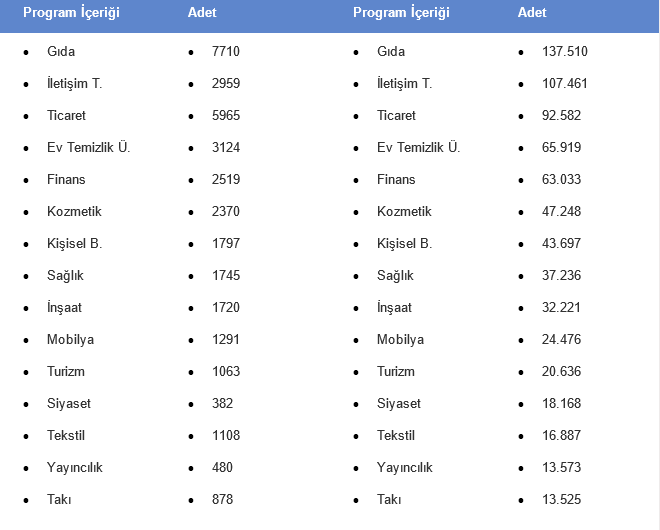Select the Sağlık label beside 37.236
Screen dimensions: 660x530
[x=395, y=275]
